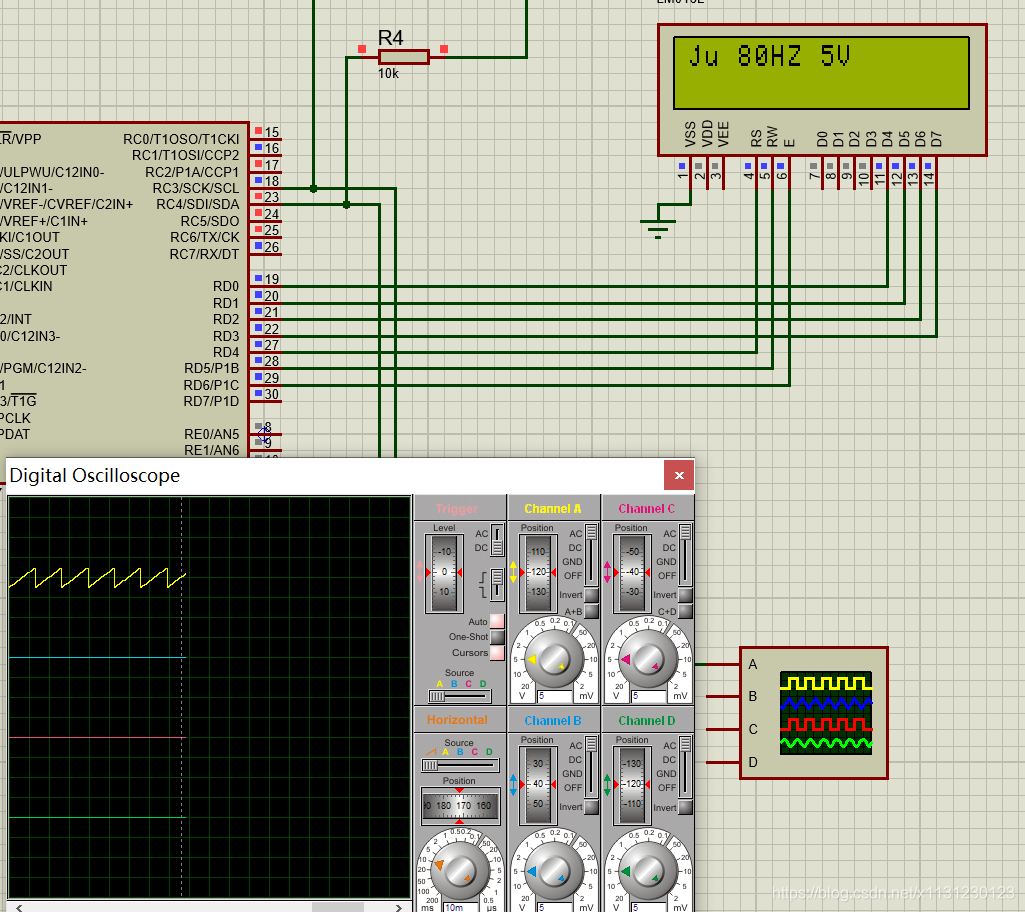Enable the C+D sum button
This screenshot has height=912, width=1025.
tap(686, 611)
